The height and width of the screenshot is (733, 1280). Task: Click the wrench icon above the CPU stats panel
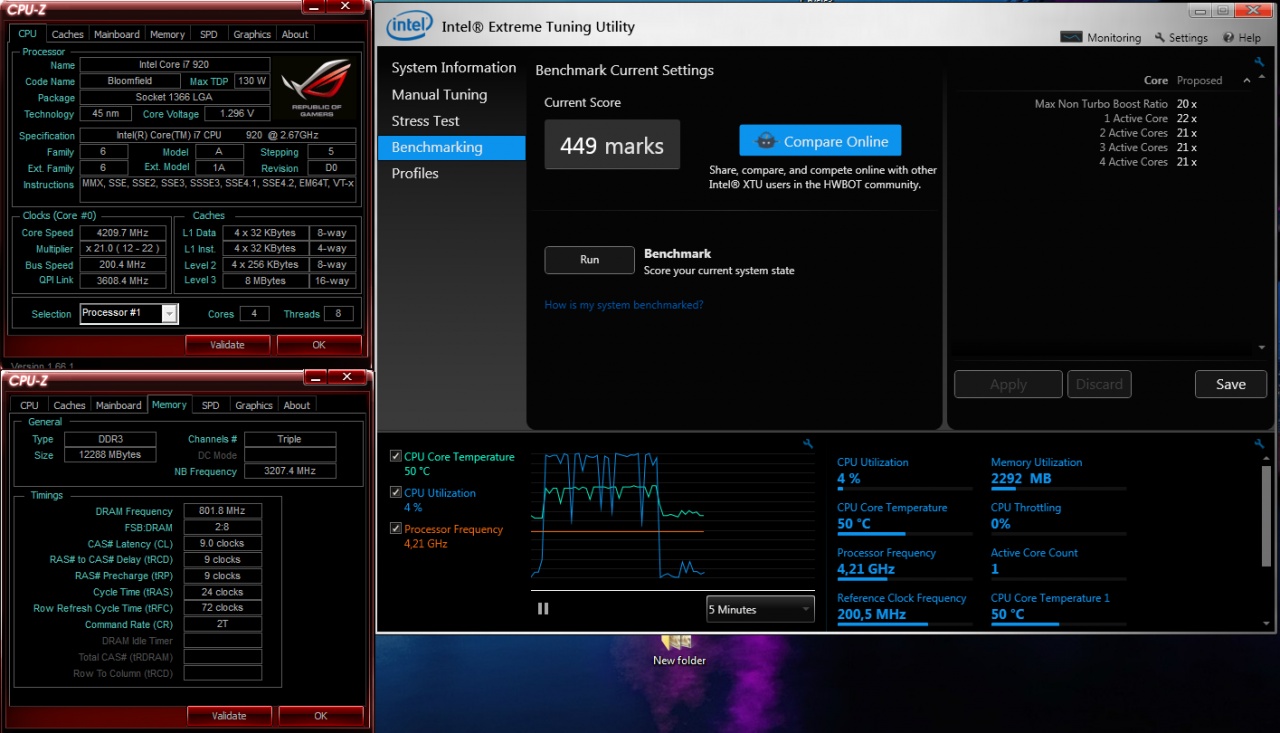pos(1260,444)
